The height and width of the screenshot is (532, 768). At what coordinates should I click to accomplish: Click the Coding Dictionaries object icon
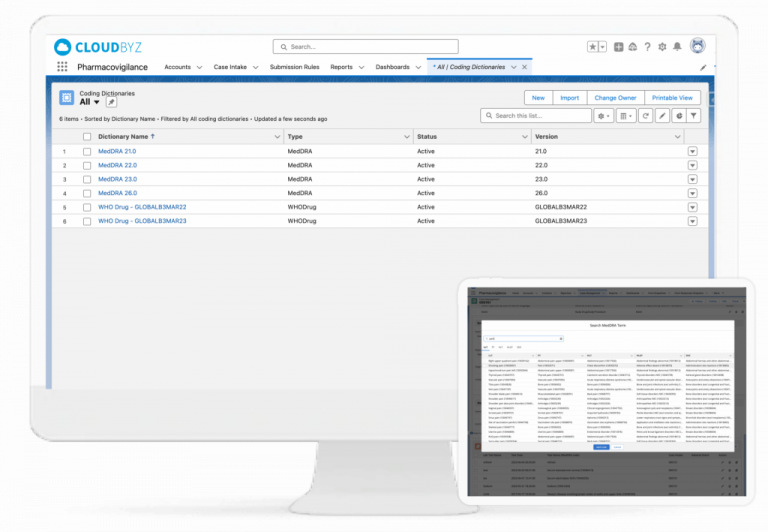tap(67, 97)
